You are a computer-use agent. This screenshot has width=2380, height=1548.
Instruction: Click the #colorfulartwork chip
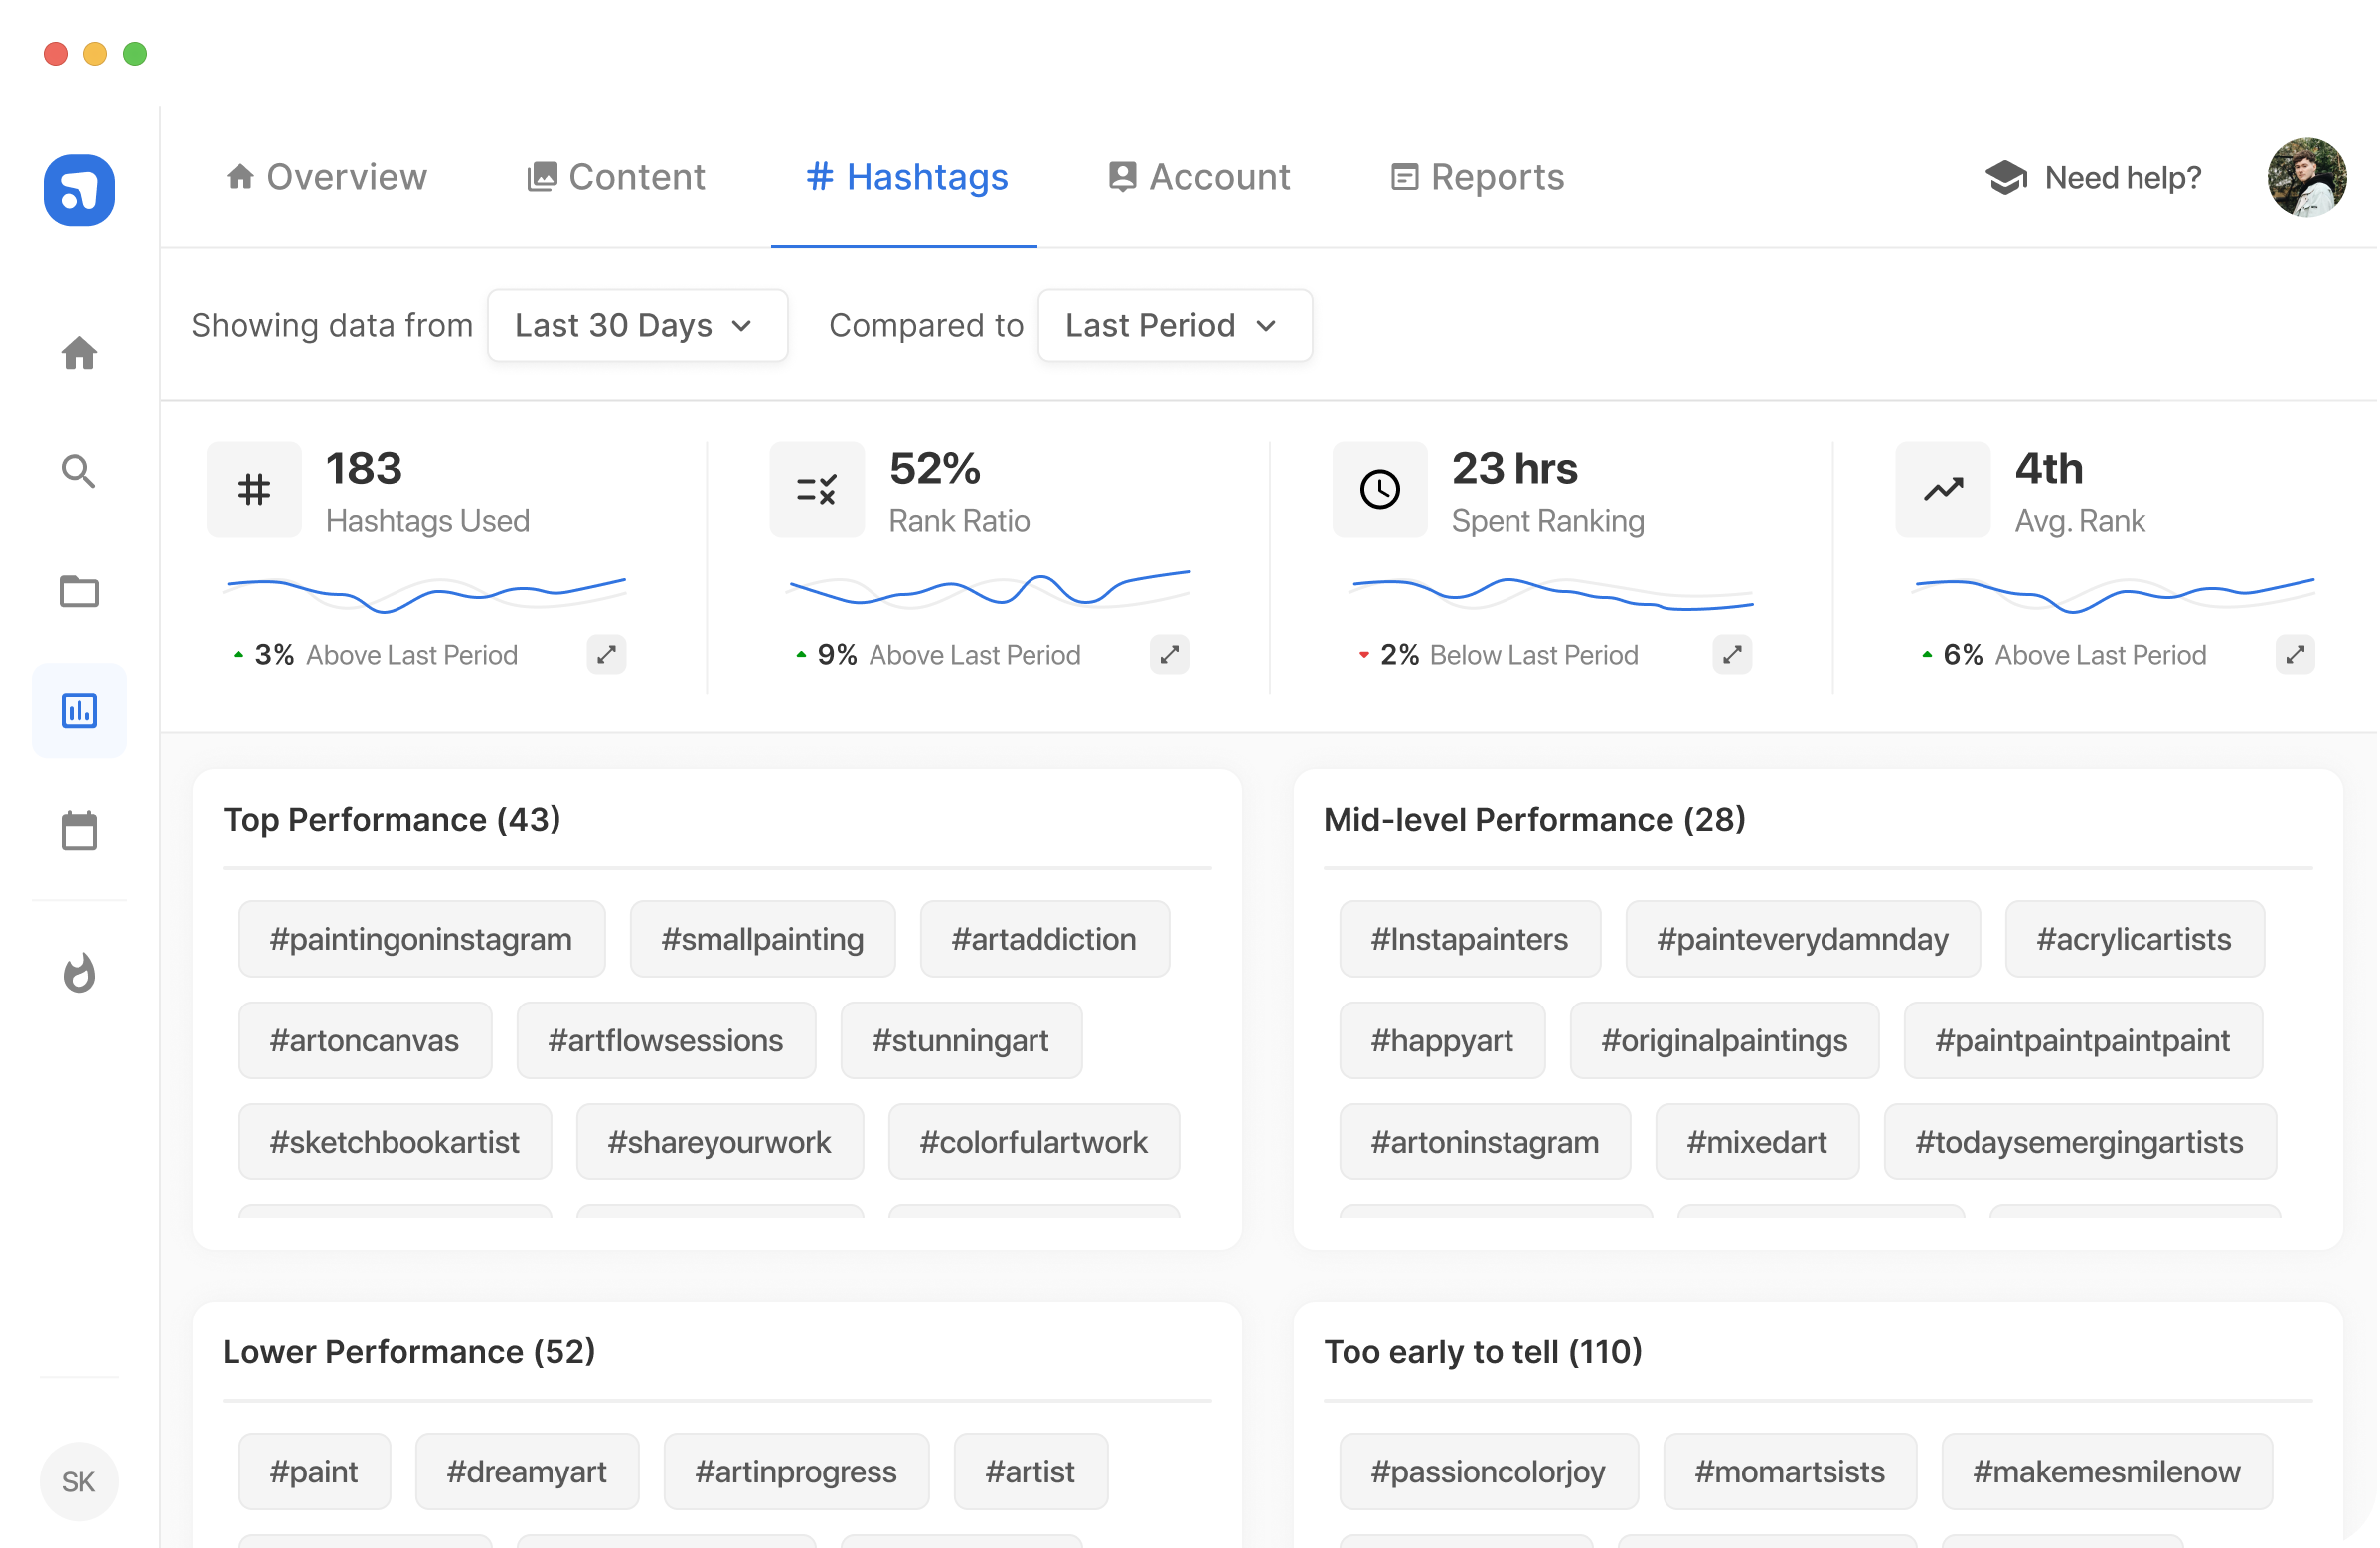tap(1033, 1141)
